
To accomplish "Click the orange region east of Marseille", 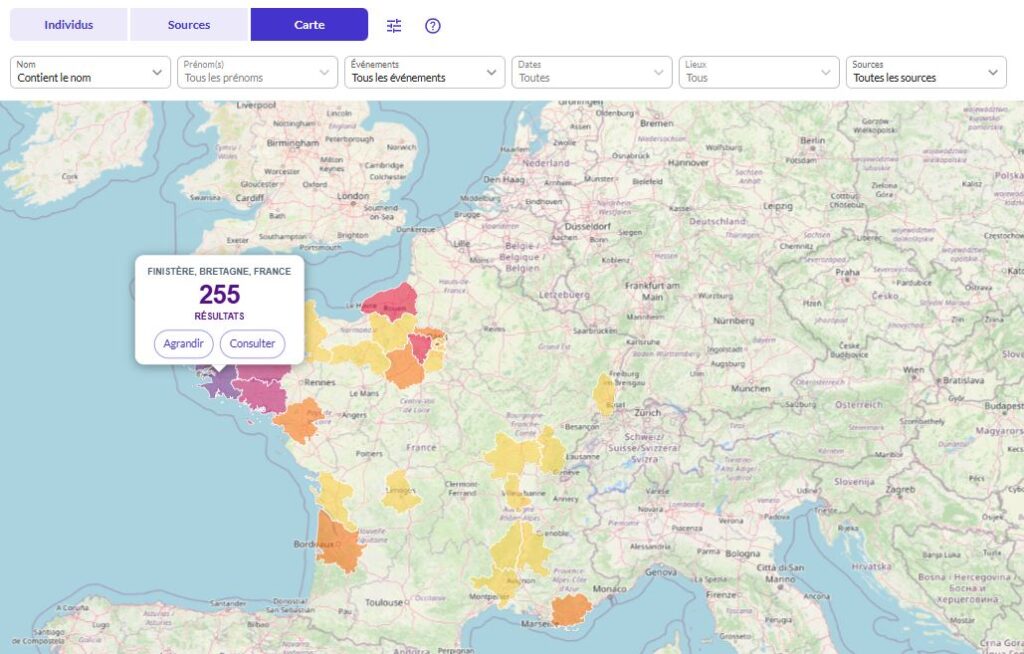I will pyautogui.click(x=571, y=609).
